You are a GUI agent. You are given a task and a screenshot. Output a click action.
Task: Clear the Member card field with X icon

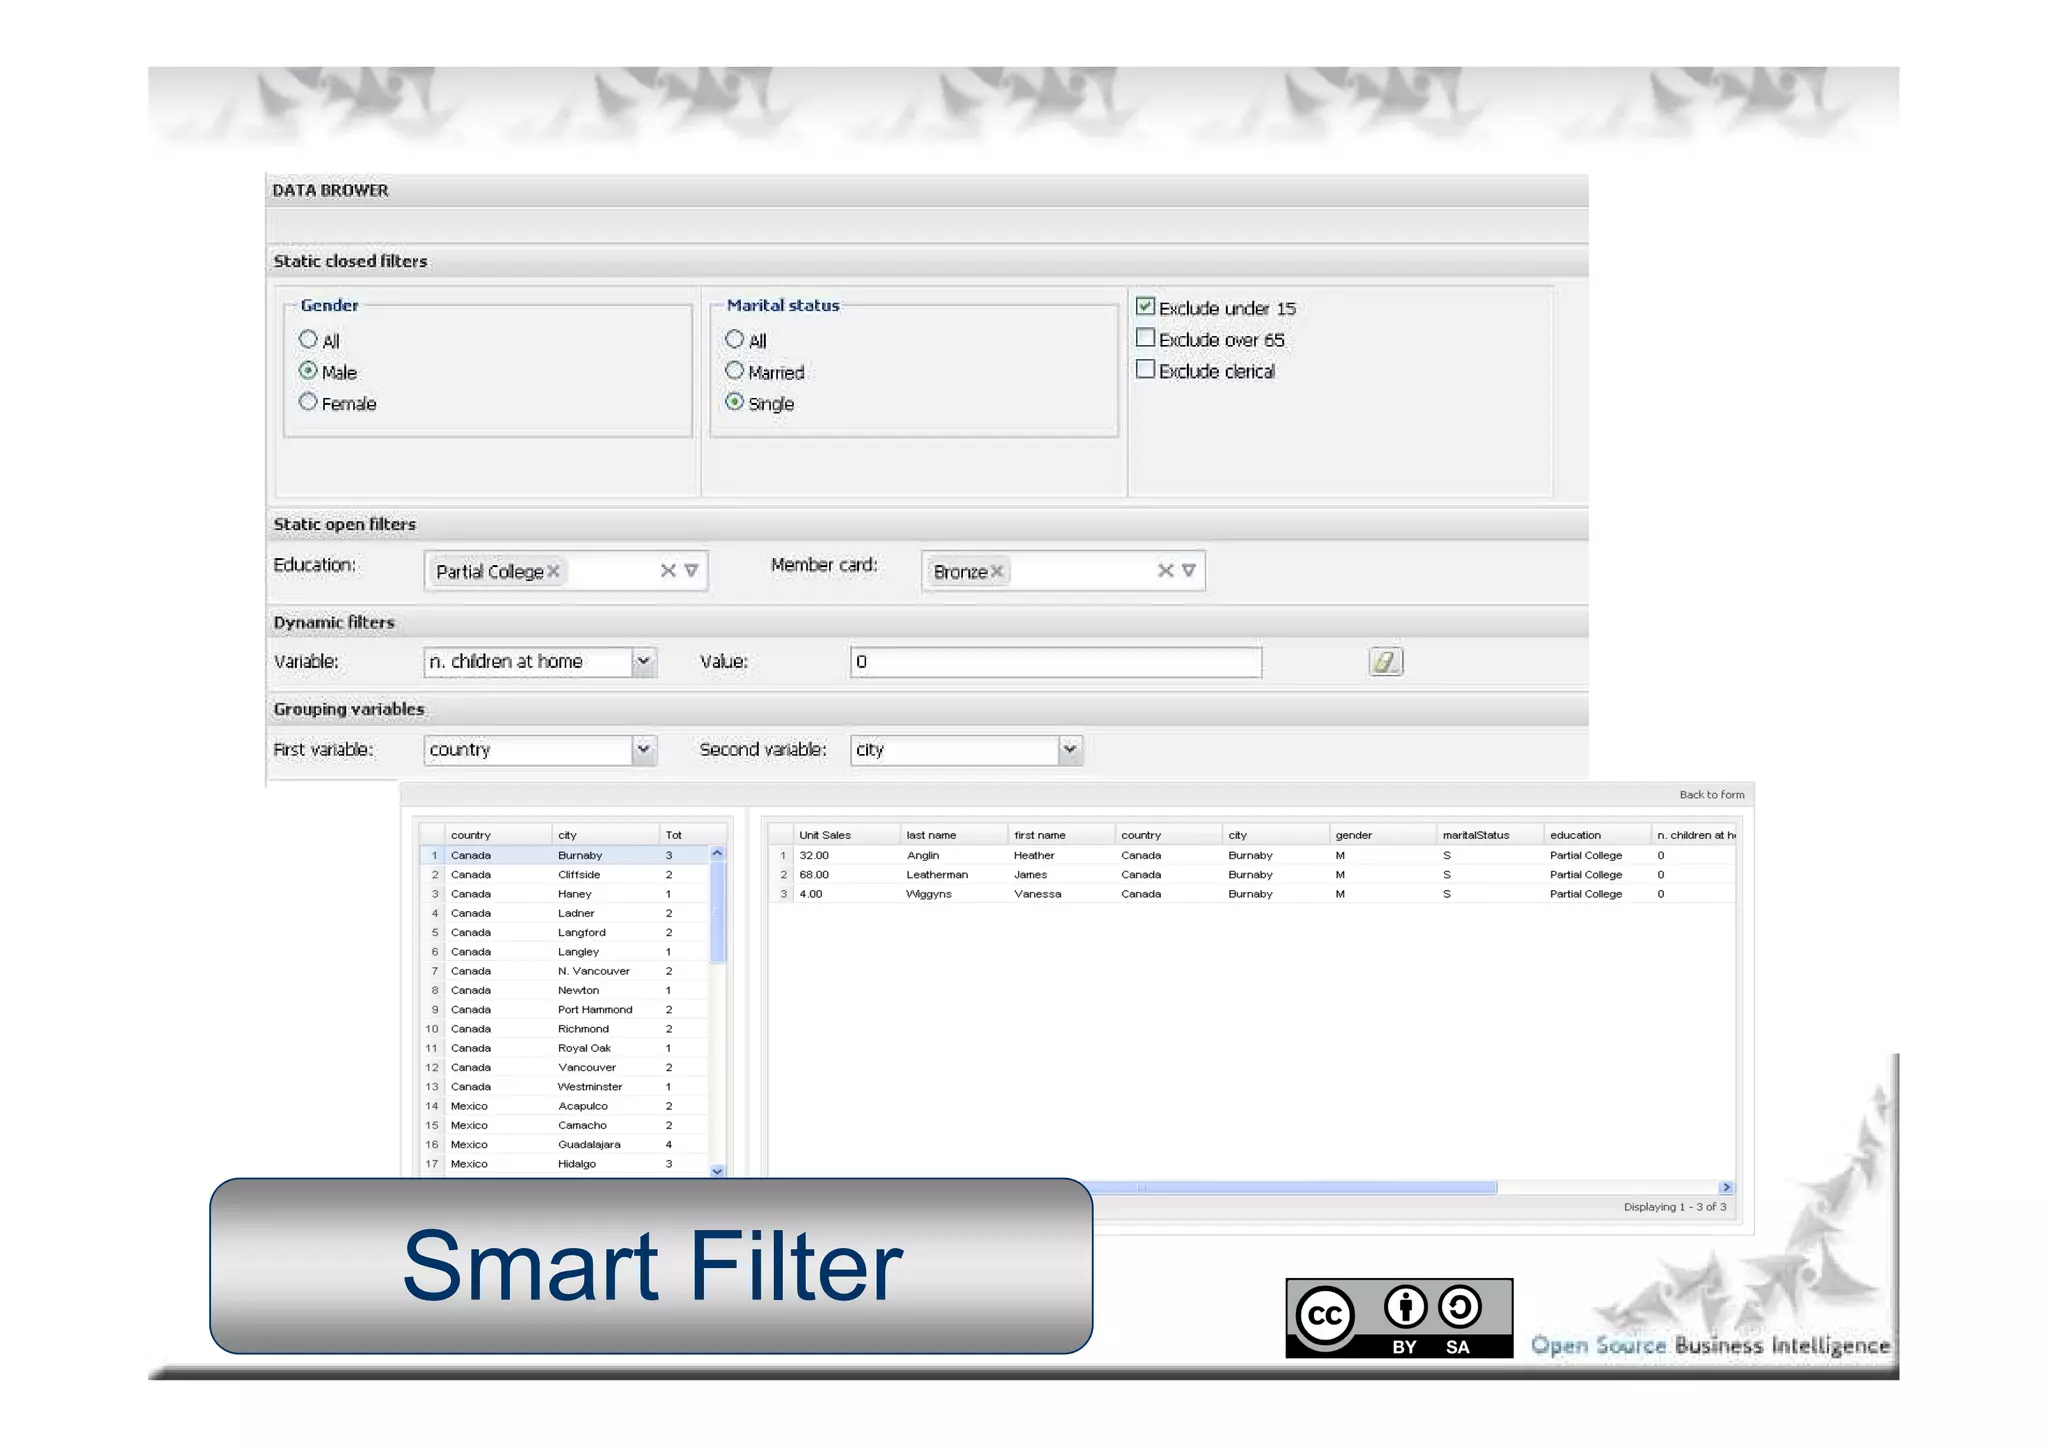click(x=1165, y=571)
